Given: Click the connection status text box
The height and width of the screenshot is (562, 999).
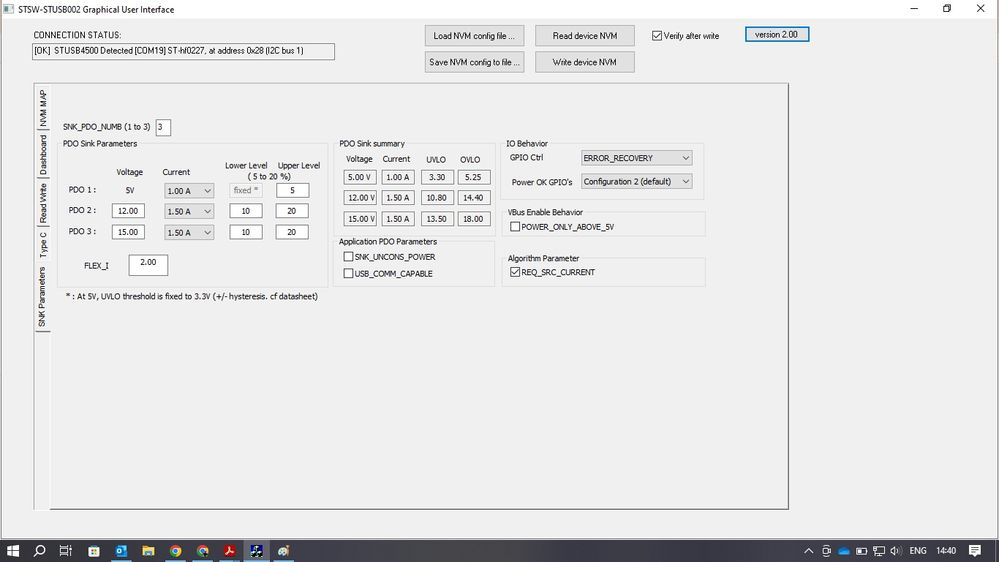Looking at the screenshot, I should (183, 52).
